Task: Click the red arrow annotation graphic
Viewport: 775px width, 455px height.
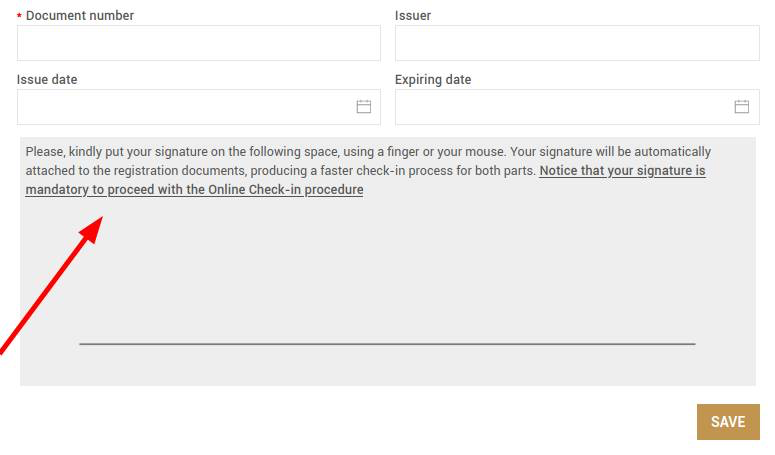Action: [x=51, y=285]
